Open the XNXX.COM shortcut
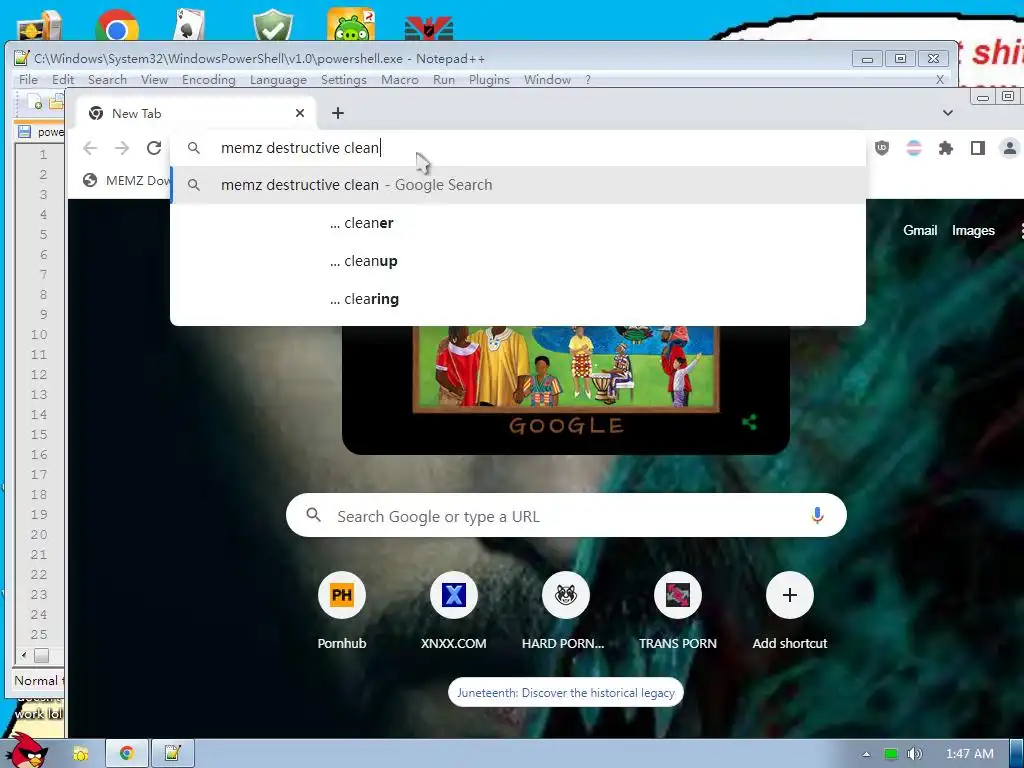Image resolution: width=1024 pixels, height=768 pixels. (453, 610)
